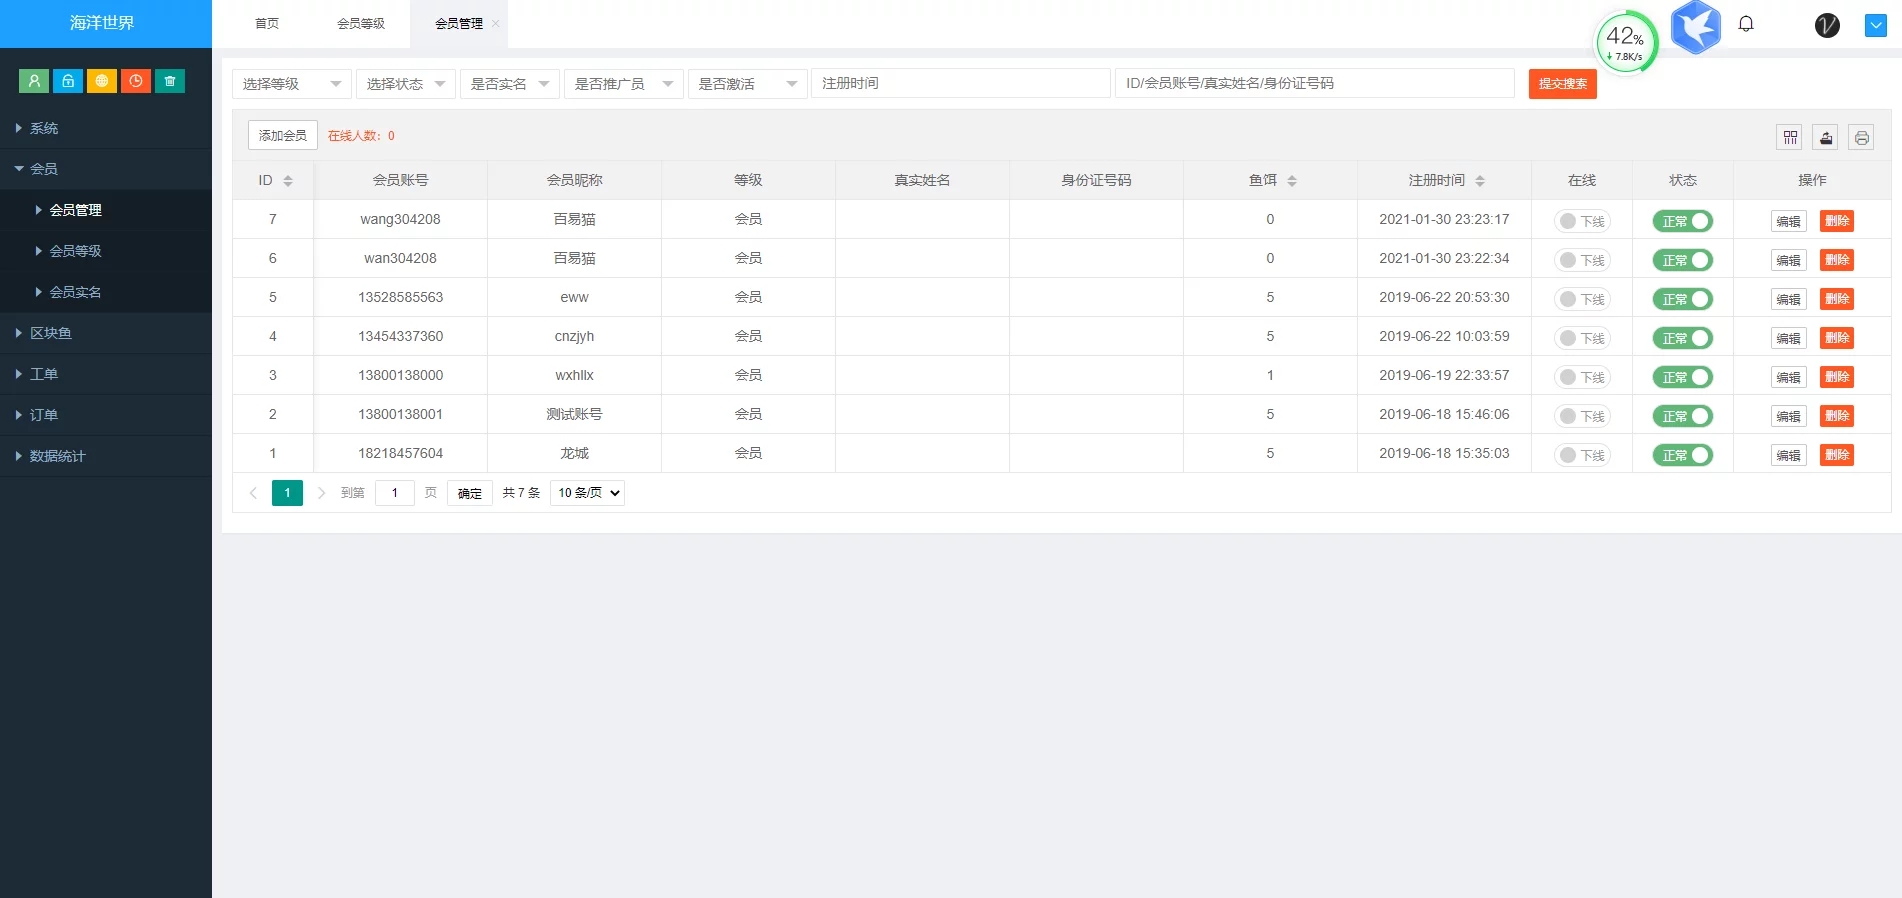Switch to the 会员等级 tab

(360, 24)
